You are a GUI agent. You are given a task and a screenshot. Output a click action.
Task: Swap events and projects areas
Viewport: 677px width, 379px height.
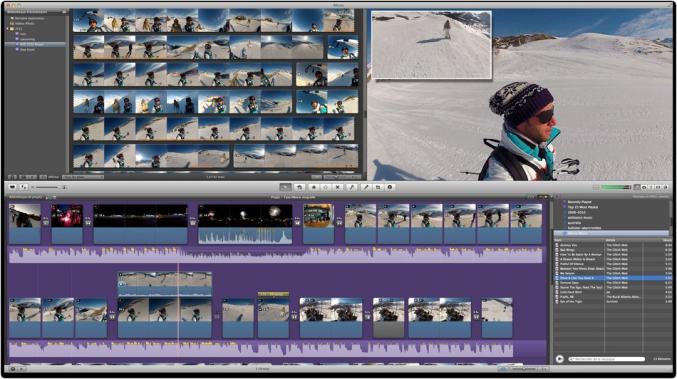(x=24, y=187)
